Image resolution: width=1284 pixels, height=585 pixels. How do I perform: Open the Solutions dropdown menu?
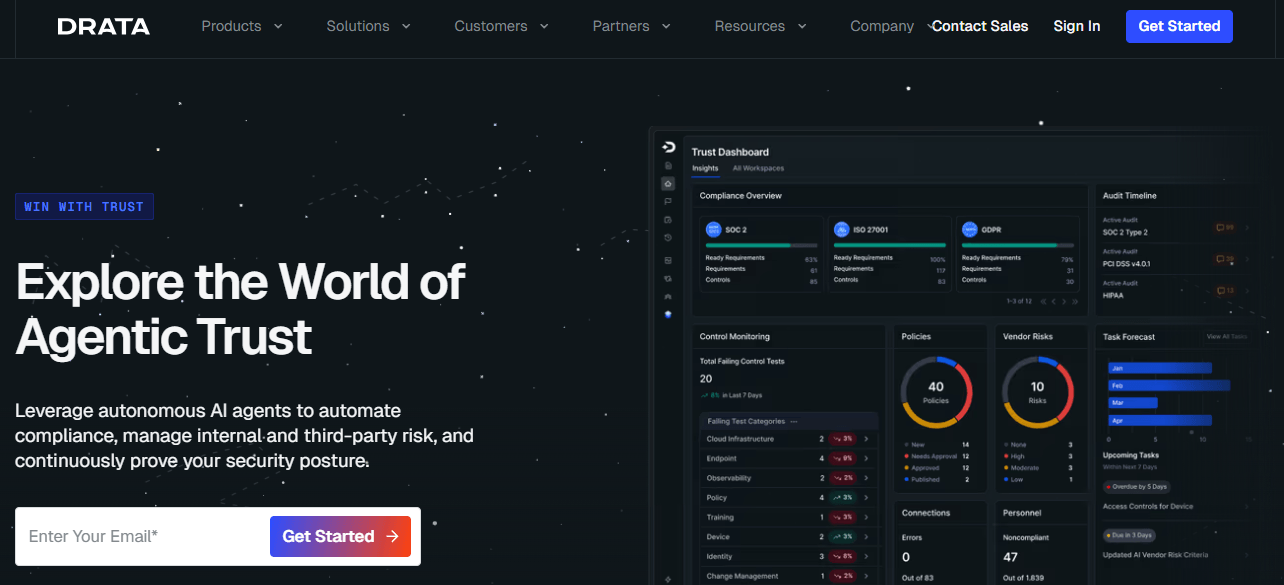[x=369, y=27]
